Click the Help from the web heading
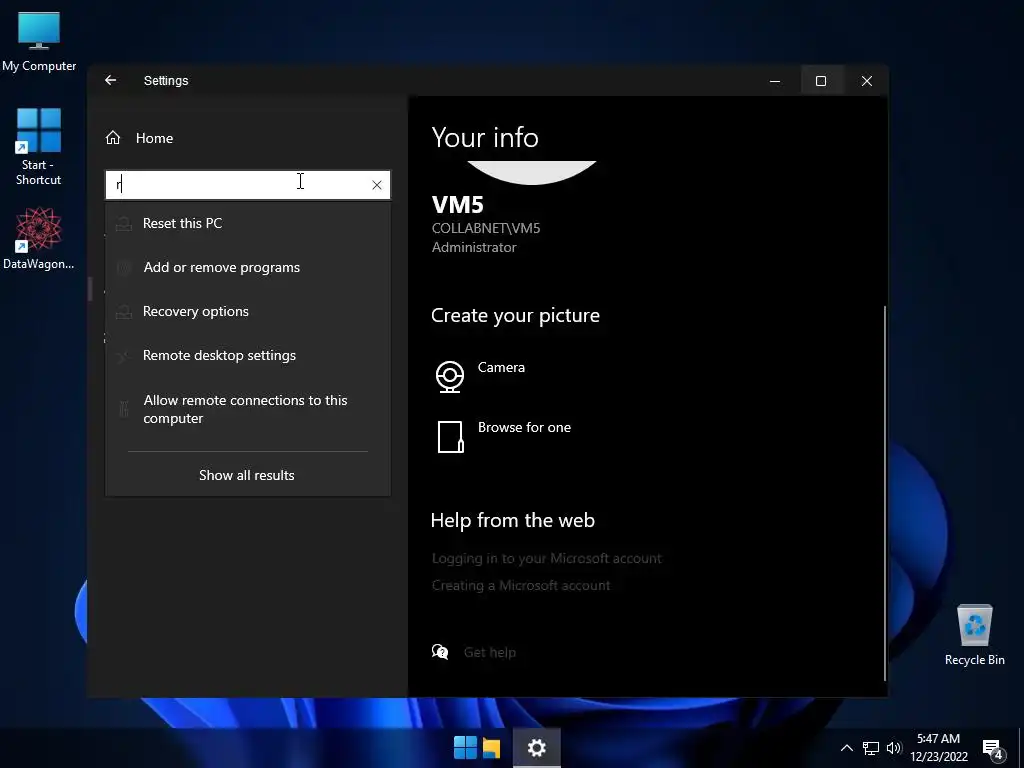This screenshot has height=768, width=1024. pyautogui.click(x=513, y=520)
